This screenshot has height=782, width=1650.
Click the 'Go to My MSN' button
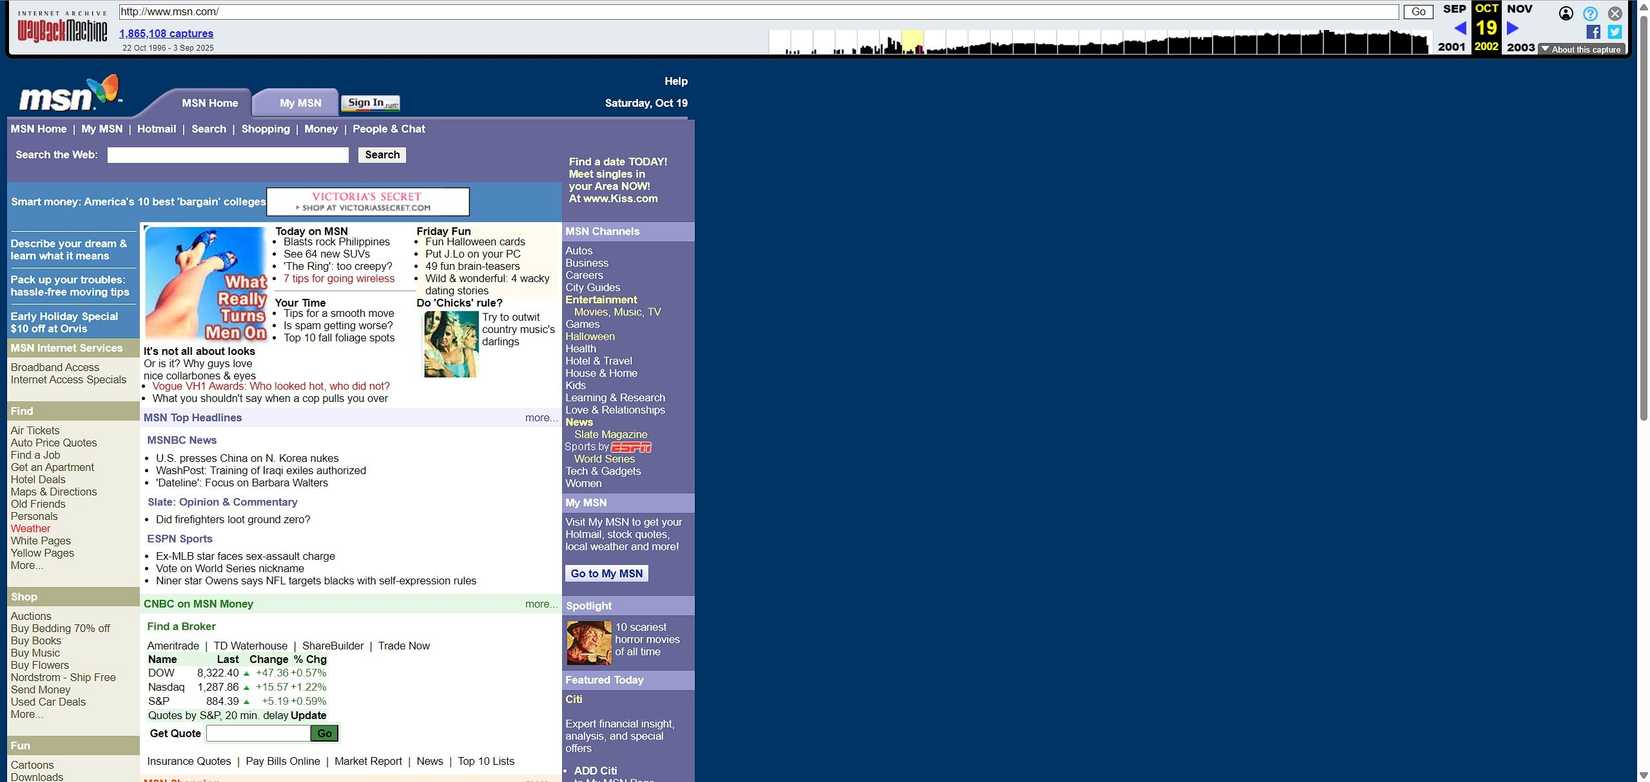click(x=607, y=574)
